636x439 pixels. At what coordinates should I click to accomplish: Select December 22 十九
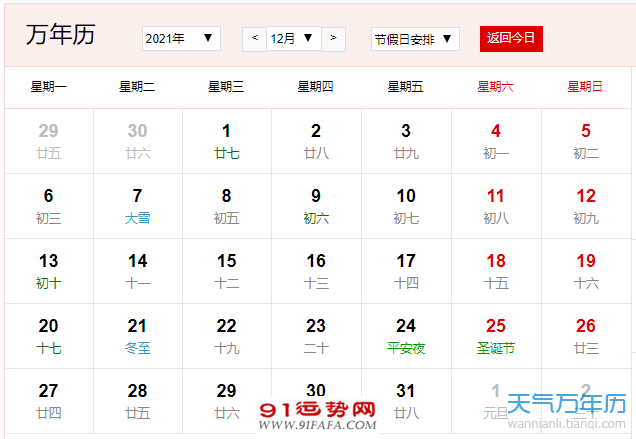pos(227,336)
